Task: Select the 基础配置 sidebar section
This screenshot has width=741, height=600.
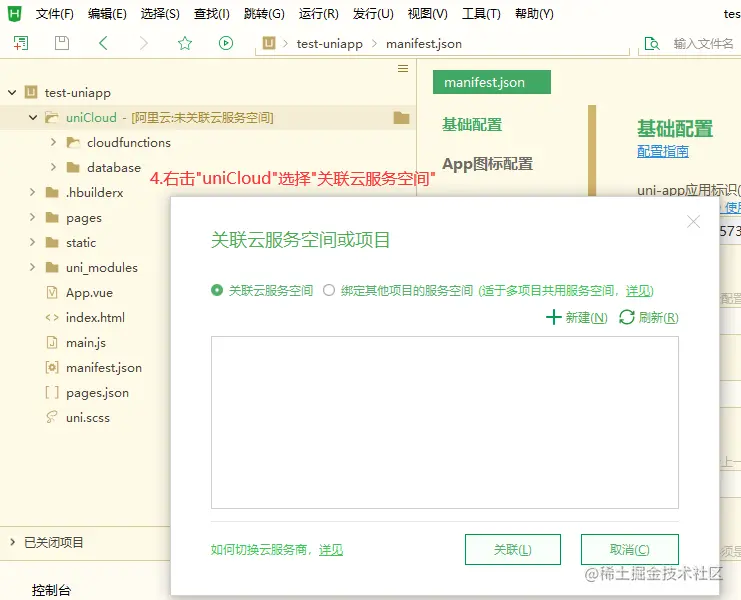Action: pyautogui.click(x=472, y=125)
